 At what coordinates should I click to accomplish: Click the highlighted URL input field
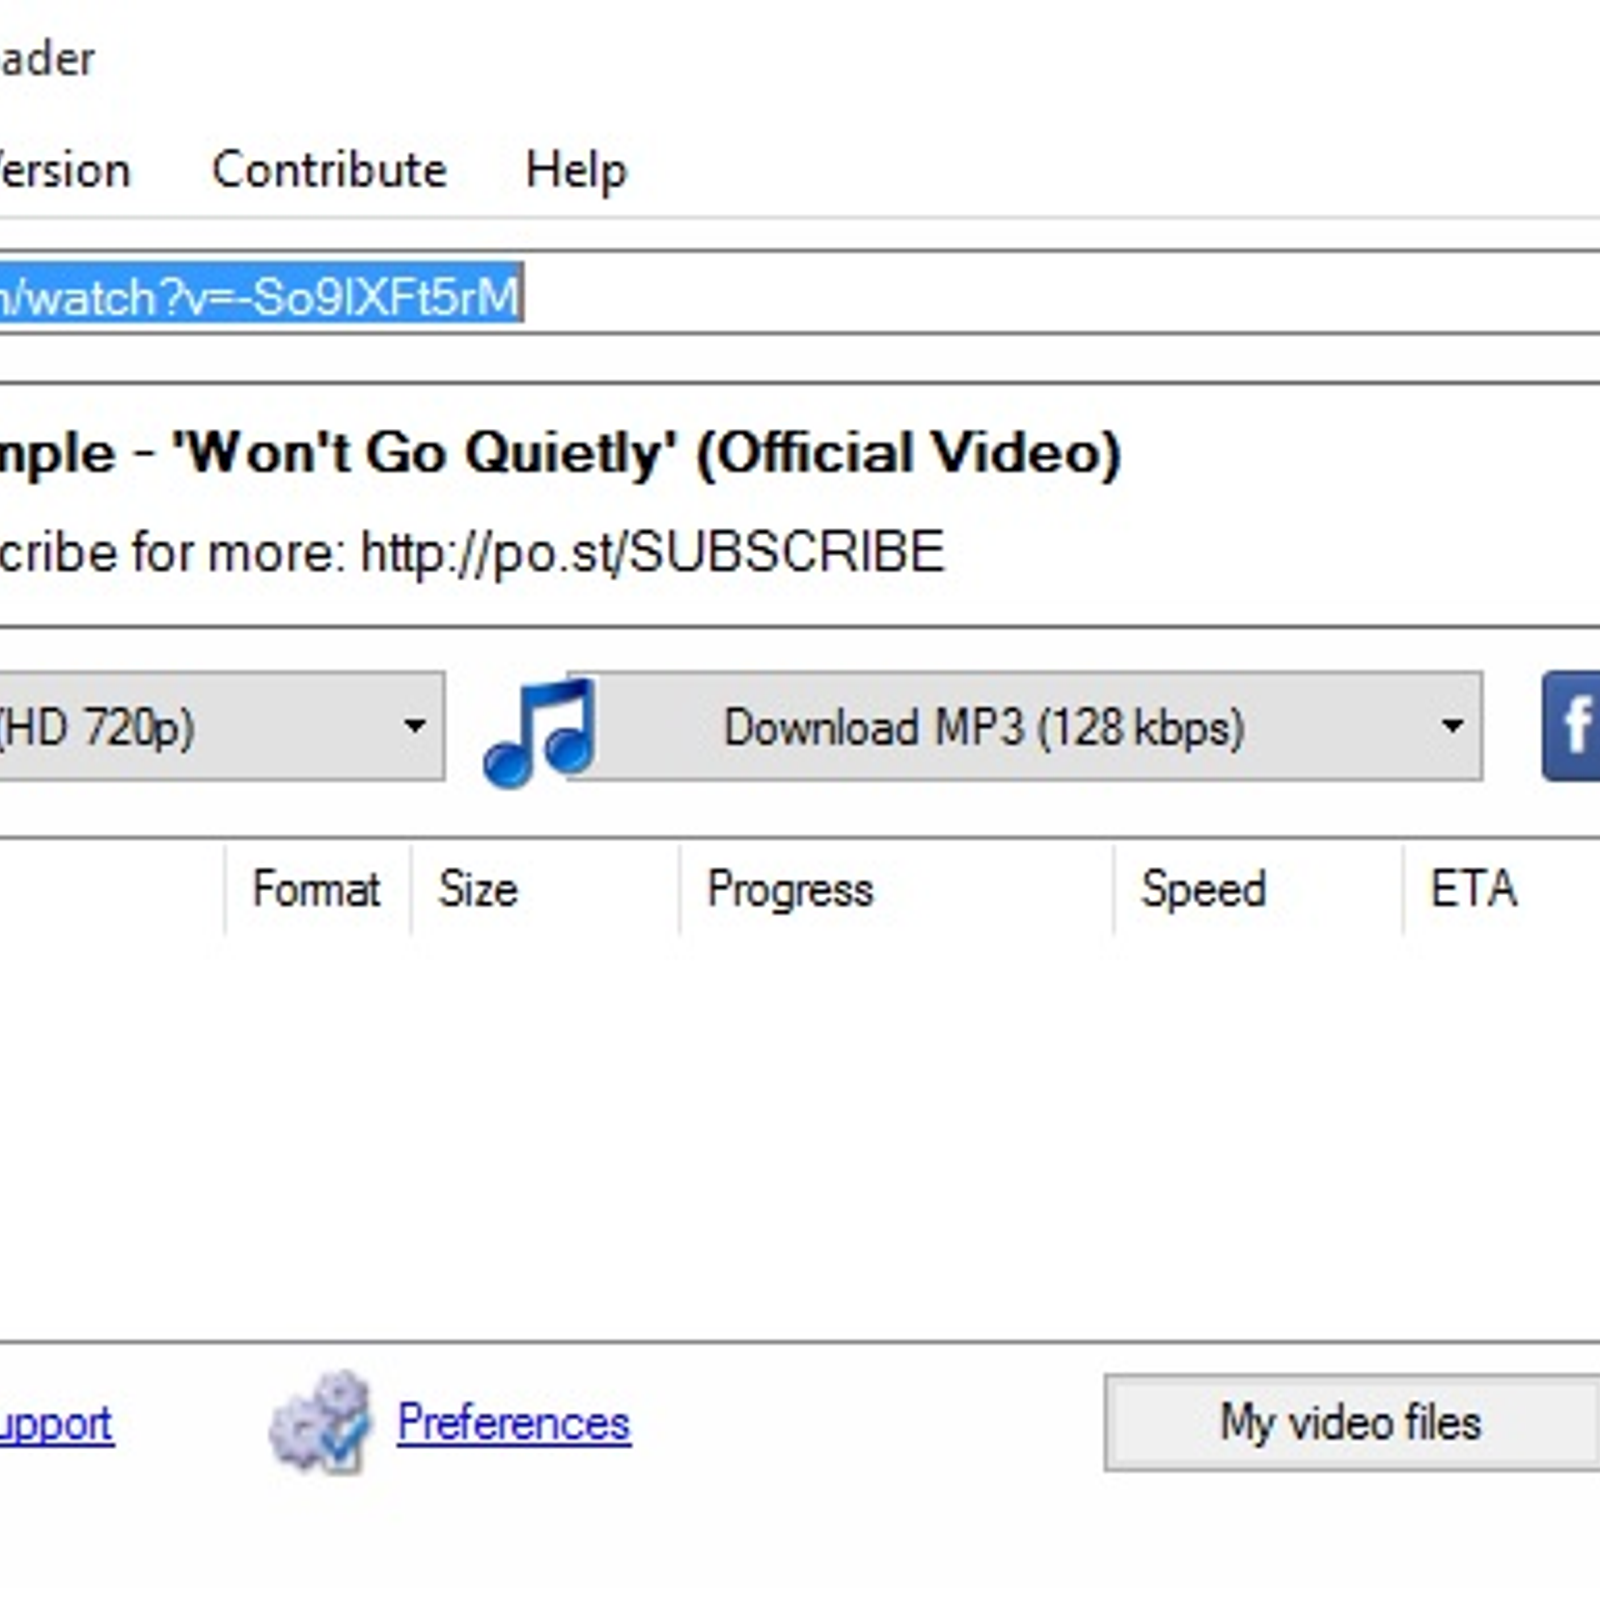800,293
